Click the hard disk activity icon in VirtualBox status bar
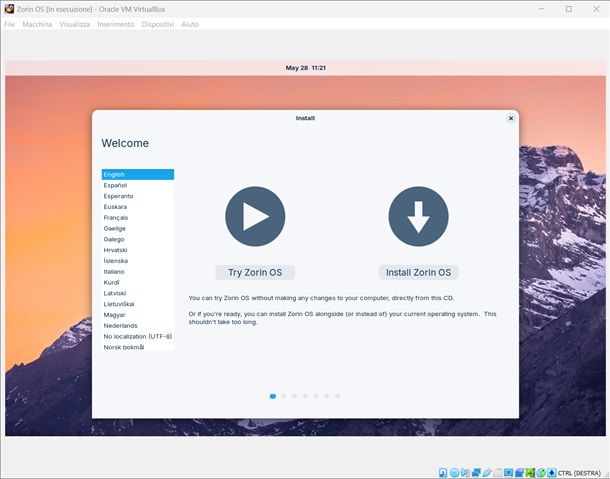 pos(443,473)
